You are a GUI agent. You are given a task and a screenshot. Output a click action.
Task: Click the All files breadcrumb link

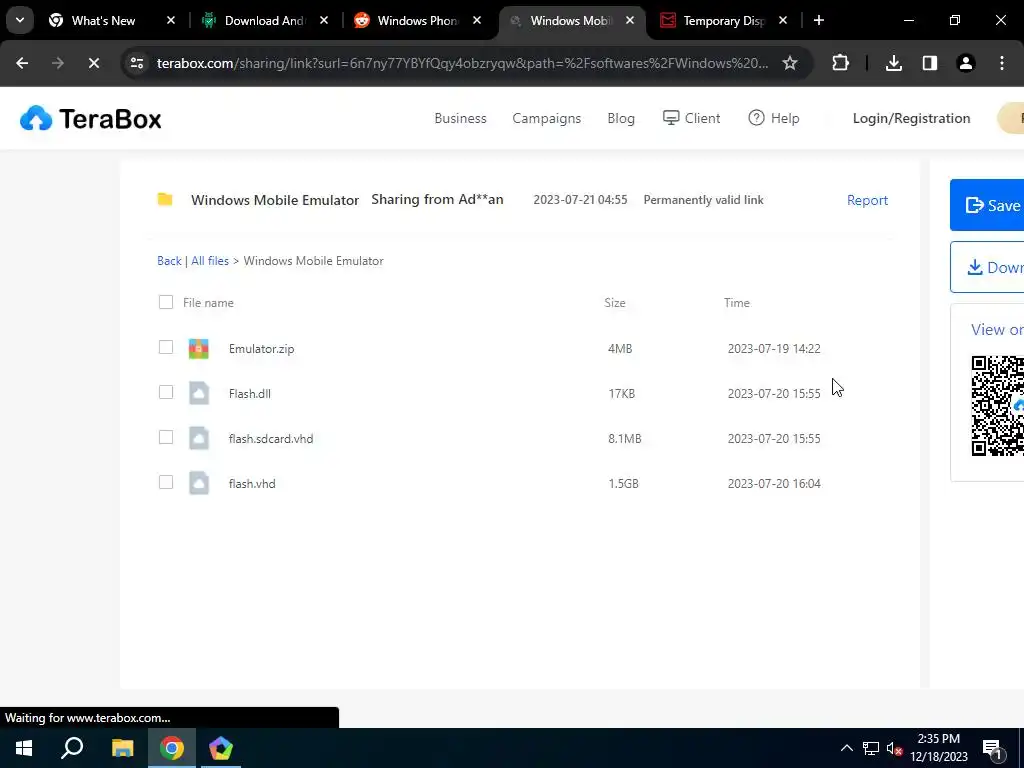(210, 261)
